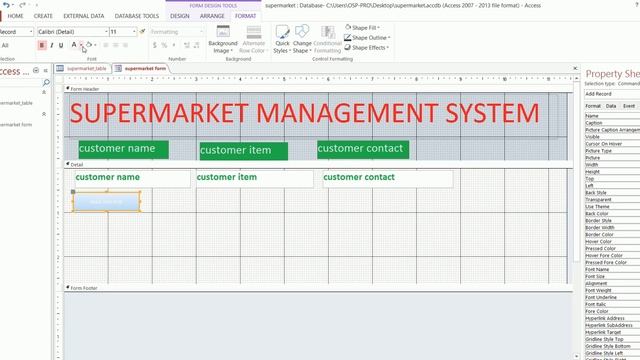This screenshot has width=640, height=360.
Task: Open the HOME ribbon tab
Action: point(16,16)
